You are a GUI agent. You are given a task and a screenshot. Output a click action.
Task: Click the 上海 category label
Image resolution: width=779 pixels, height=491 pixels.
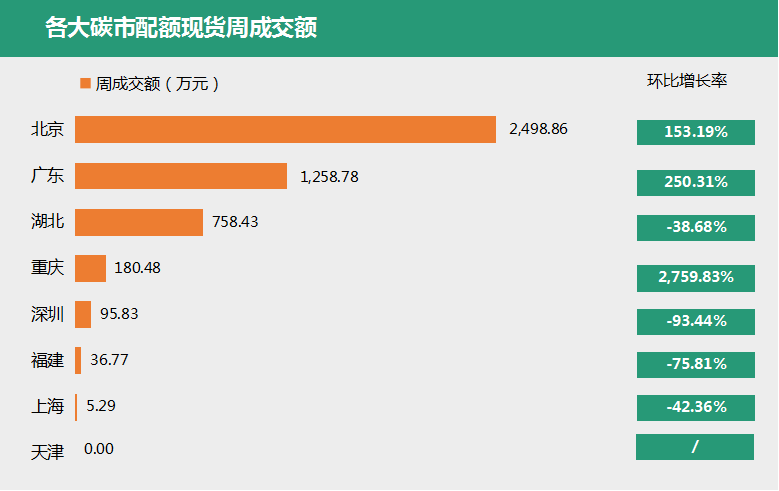48,406
